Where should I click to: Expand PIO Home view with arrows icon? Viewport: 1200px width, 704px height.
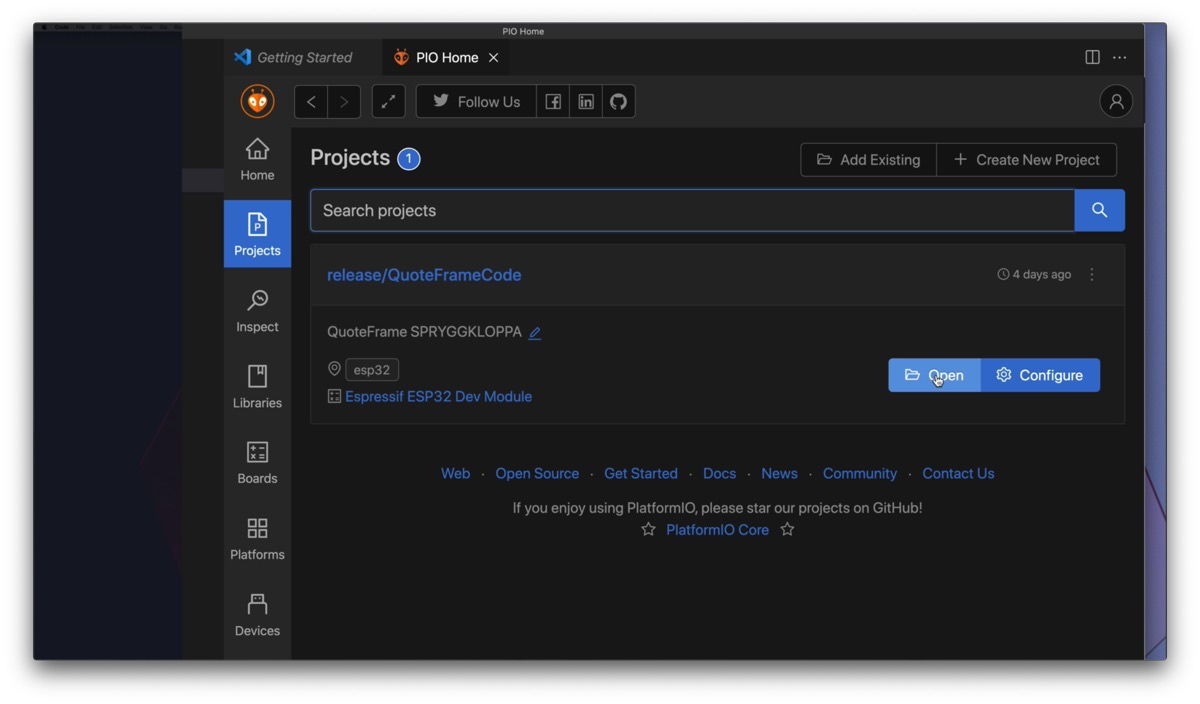click(x=388, y=101)
